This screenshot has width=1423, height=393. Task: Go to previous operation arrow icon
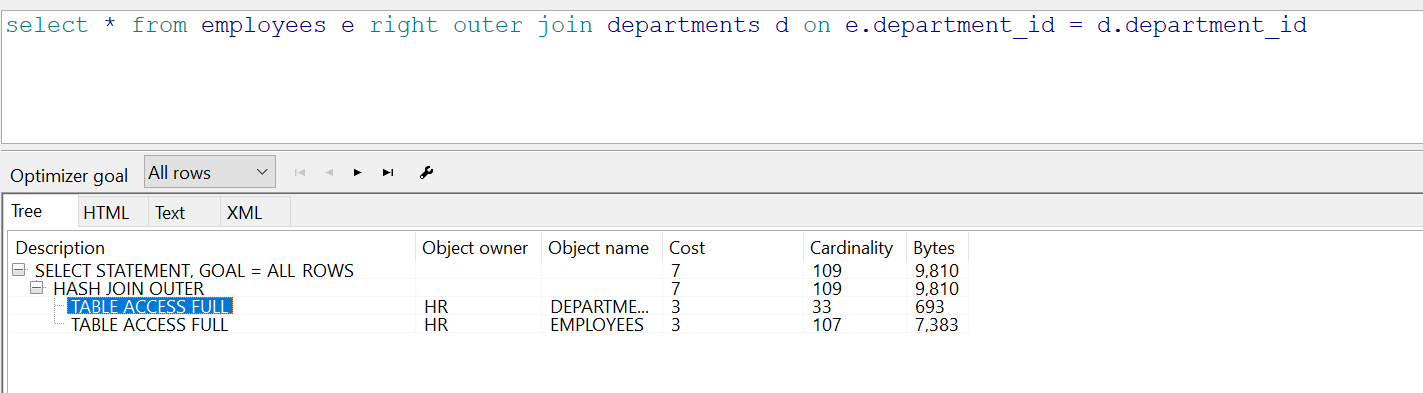329,173
